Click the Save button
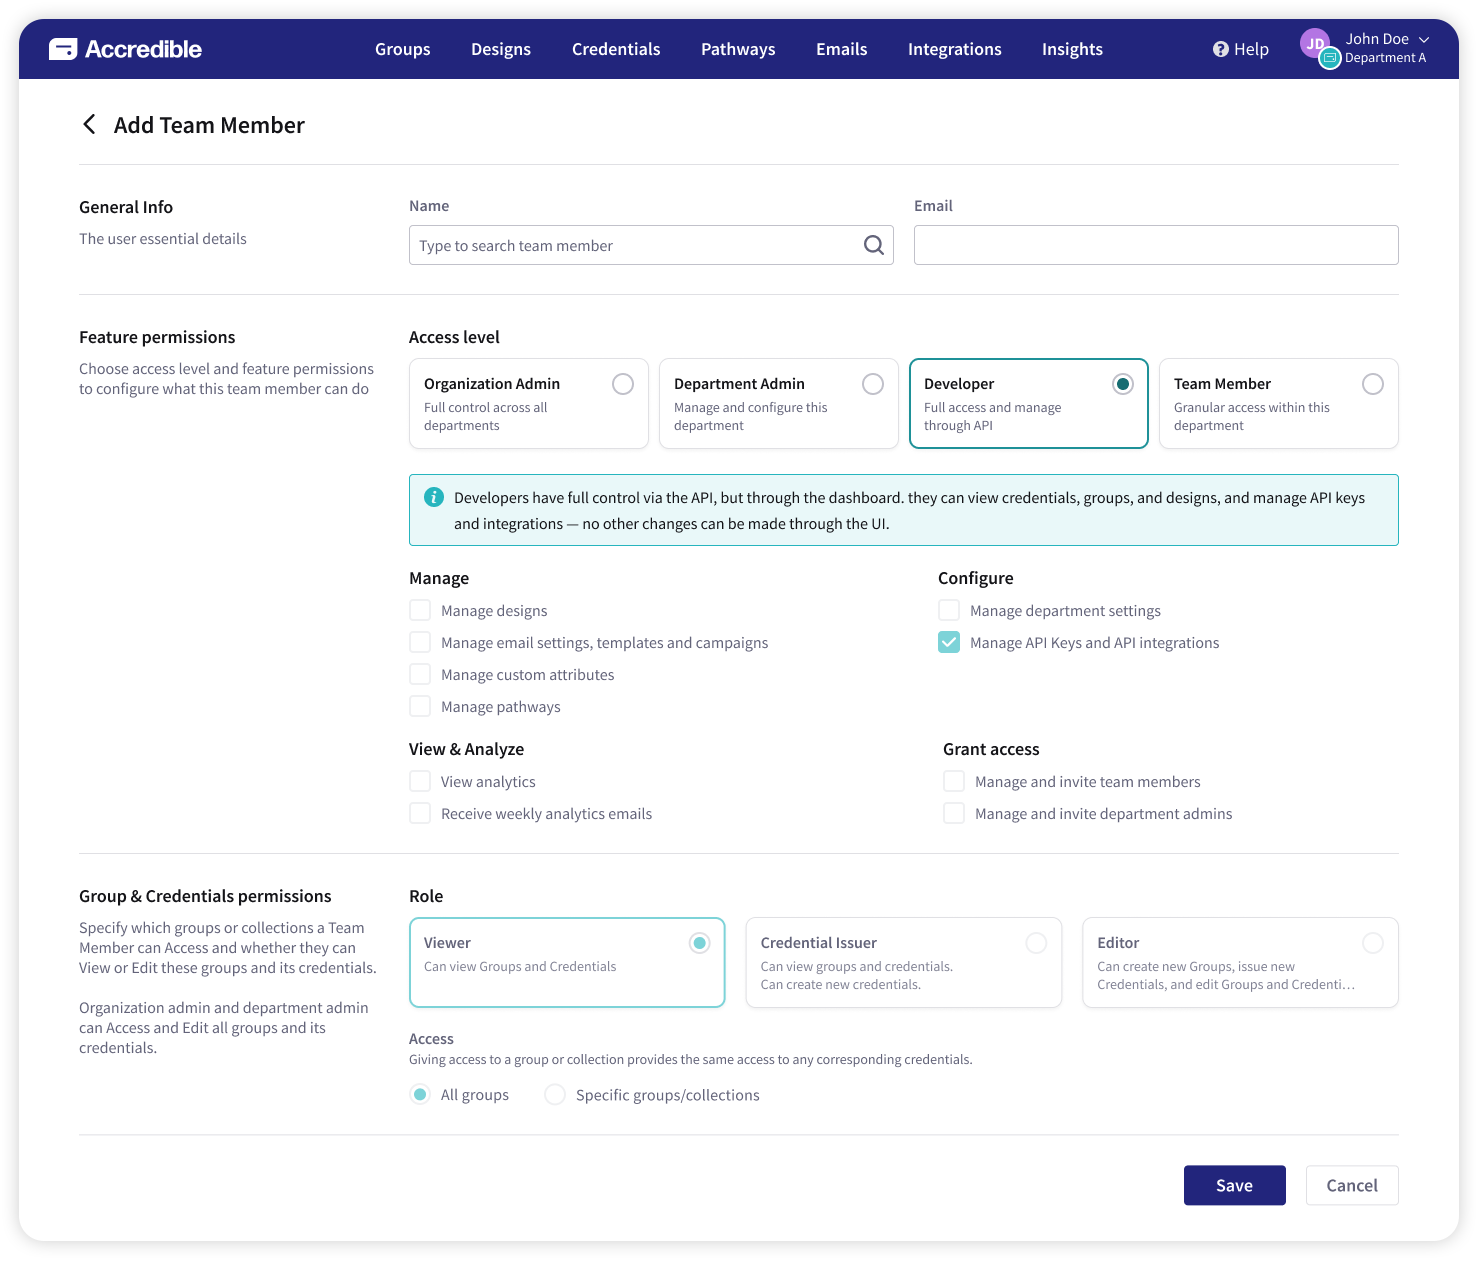This screenshot has height=1261, width=1479. (x=1235, y=1185)
